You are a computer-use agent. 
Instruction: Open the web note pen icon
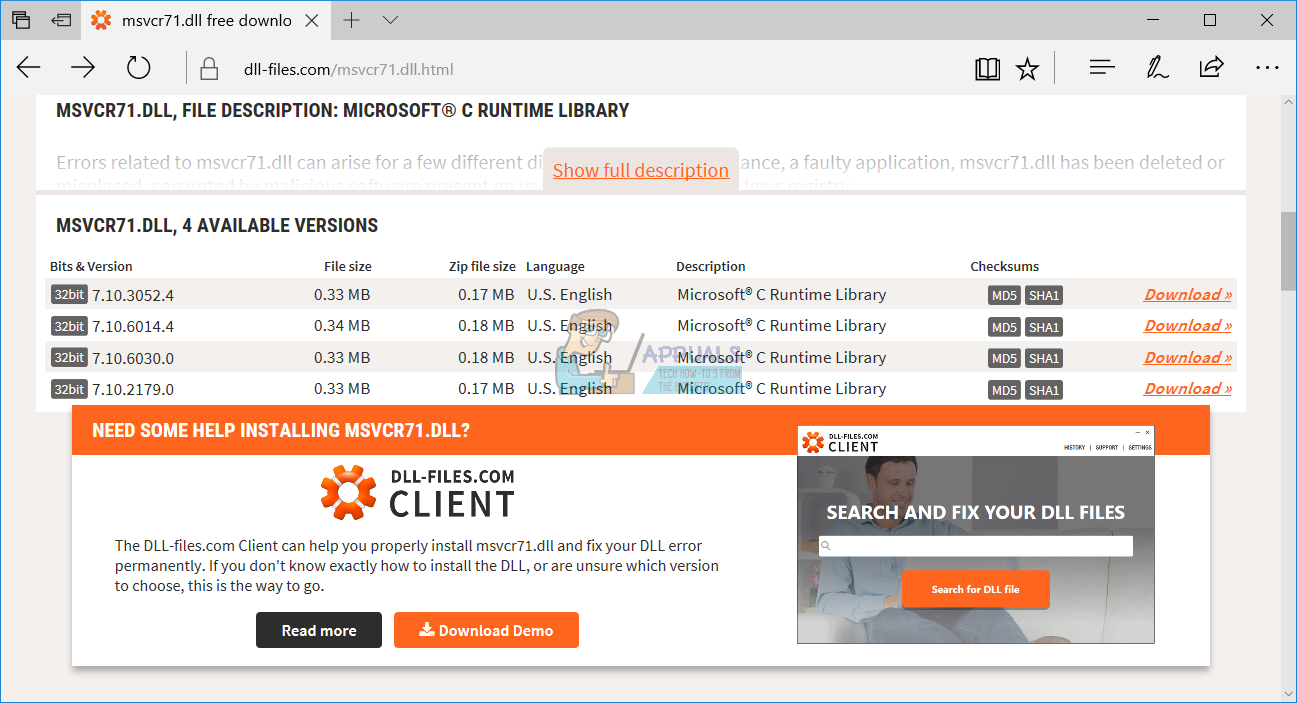click(1157, 68)
